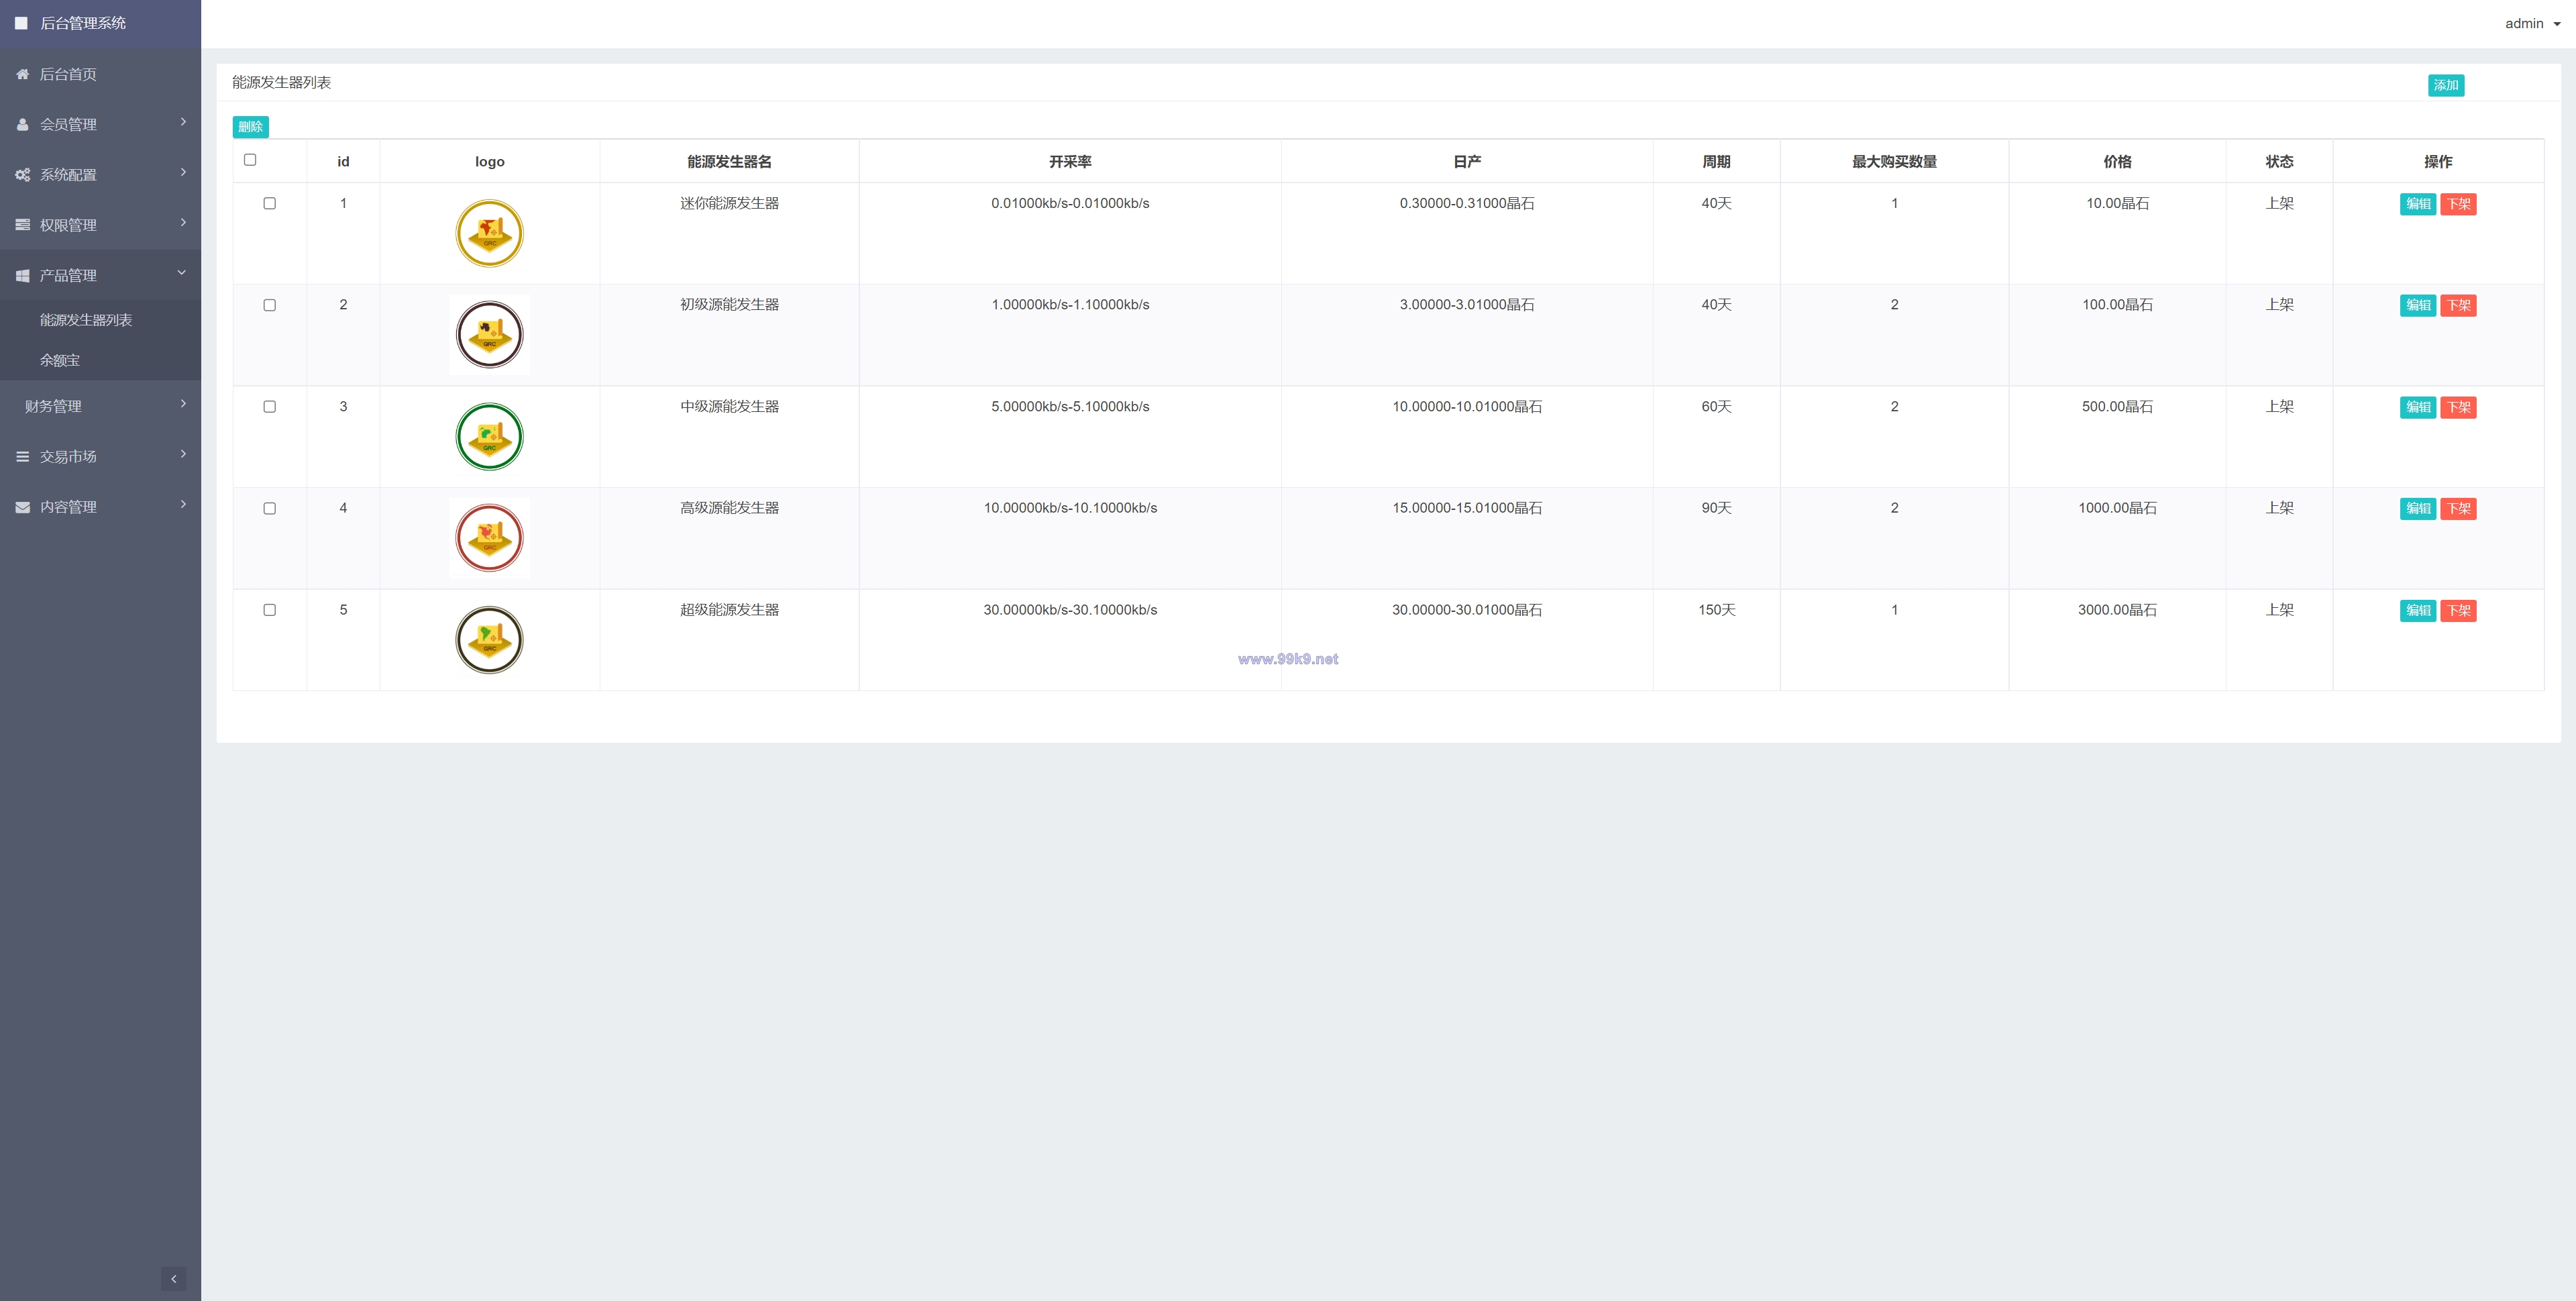Click the 150天 period cell
This screenshot has width=2576, height=1301.
click(1716, 610)
